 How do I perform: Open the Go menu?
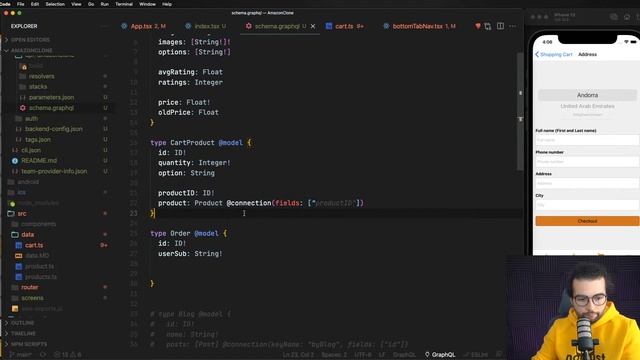click(x=91, y=4)
